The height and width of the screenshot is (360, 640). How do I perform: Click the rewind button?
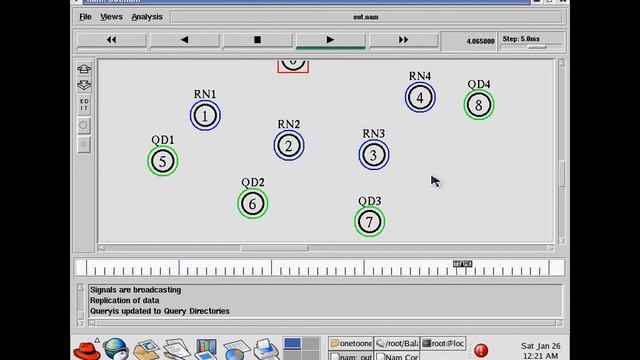tap(111, 40)
